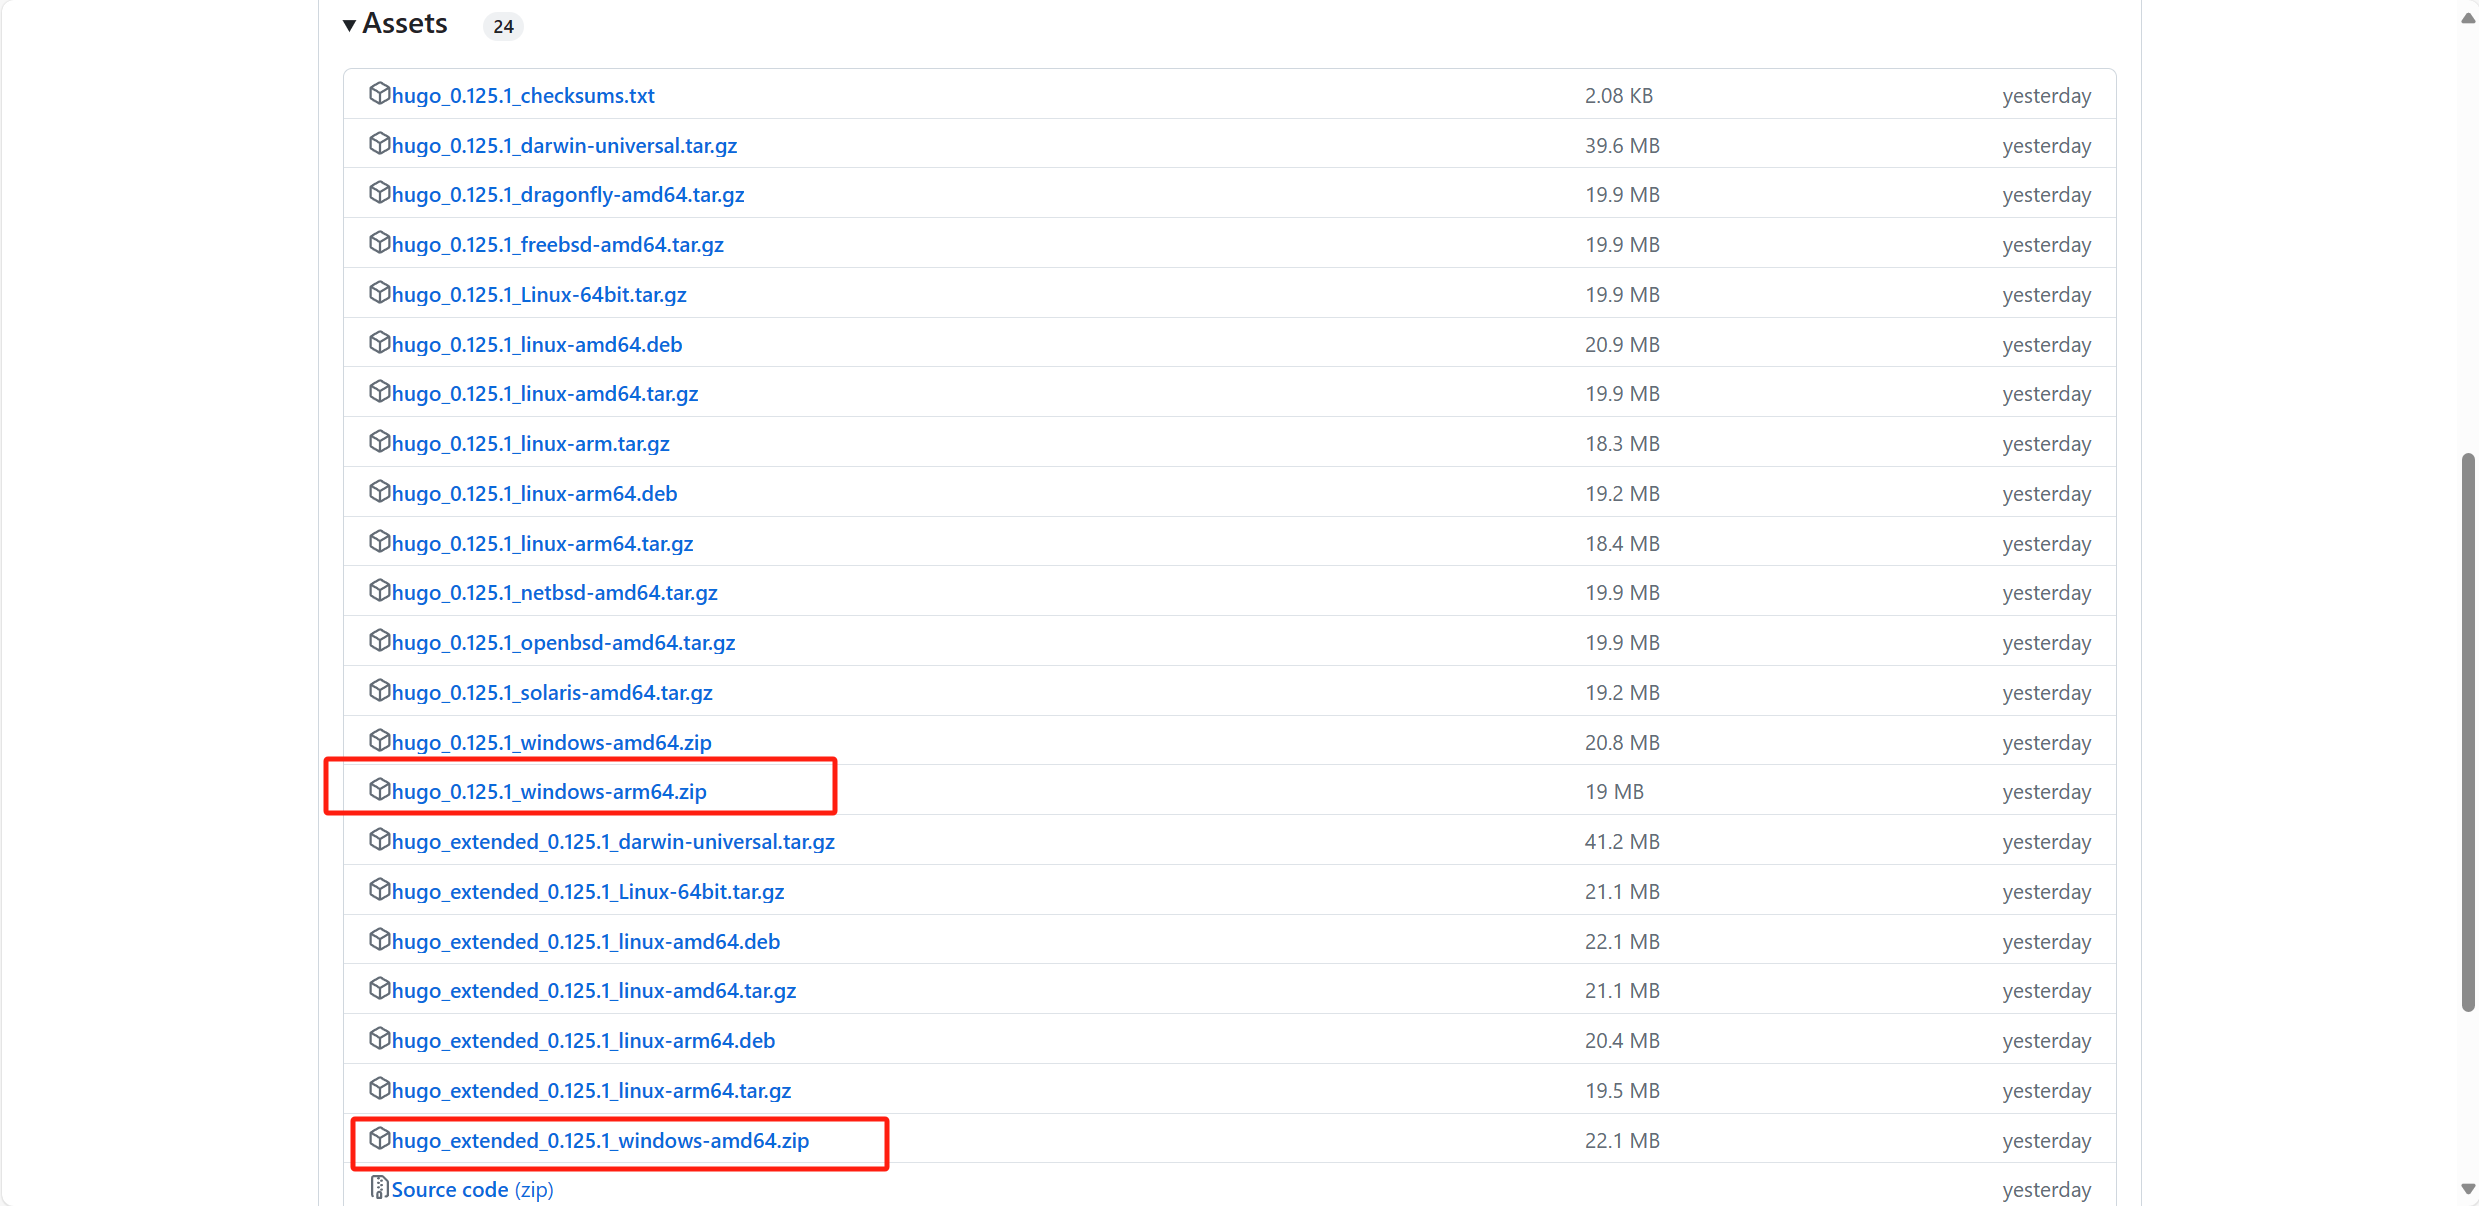This screenshot has width=2479, height=1206.
Task: Click package icon beside hugo_extended windows-amd64.zip
Action: click(379, 1139)
